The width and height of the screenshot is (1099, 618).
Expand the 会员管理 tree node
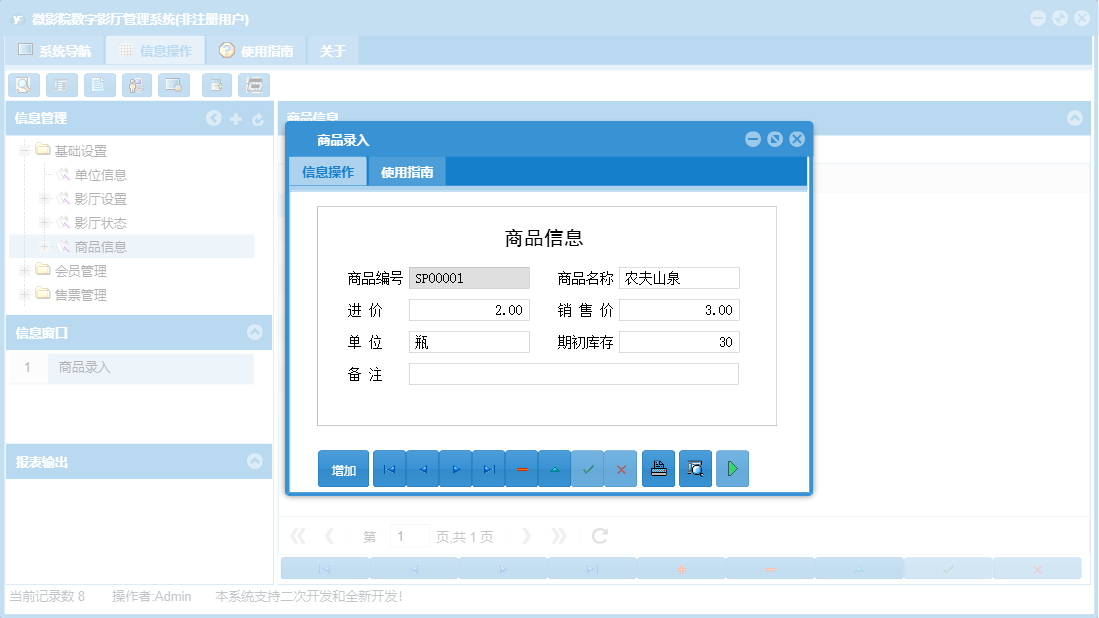[x=23, y=270]
